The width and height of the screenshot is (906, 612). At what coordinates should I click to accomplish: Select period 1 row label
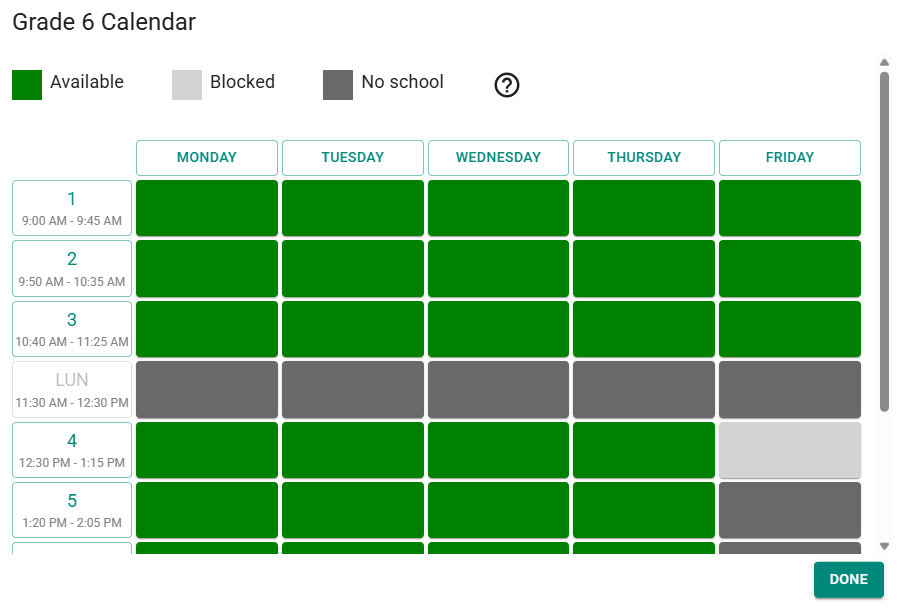(x=71, y=207)
